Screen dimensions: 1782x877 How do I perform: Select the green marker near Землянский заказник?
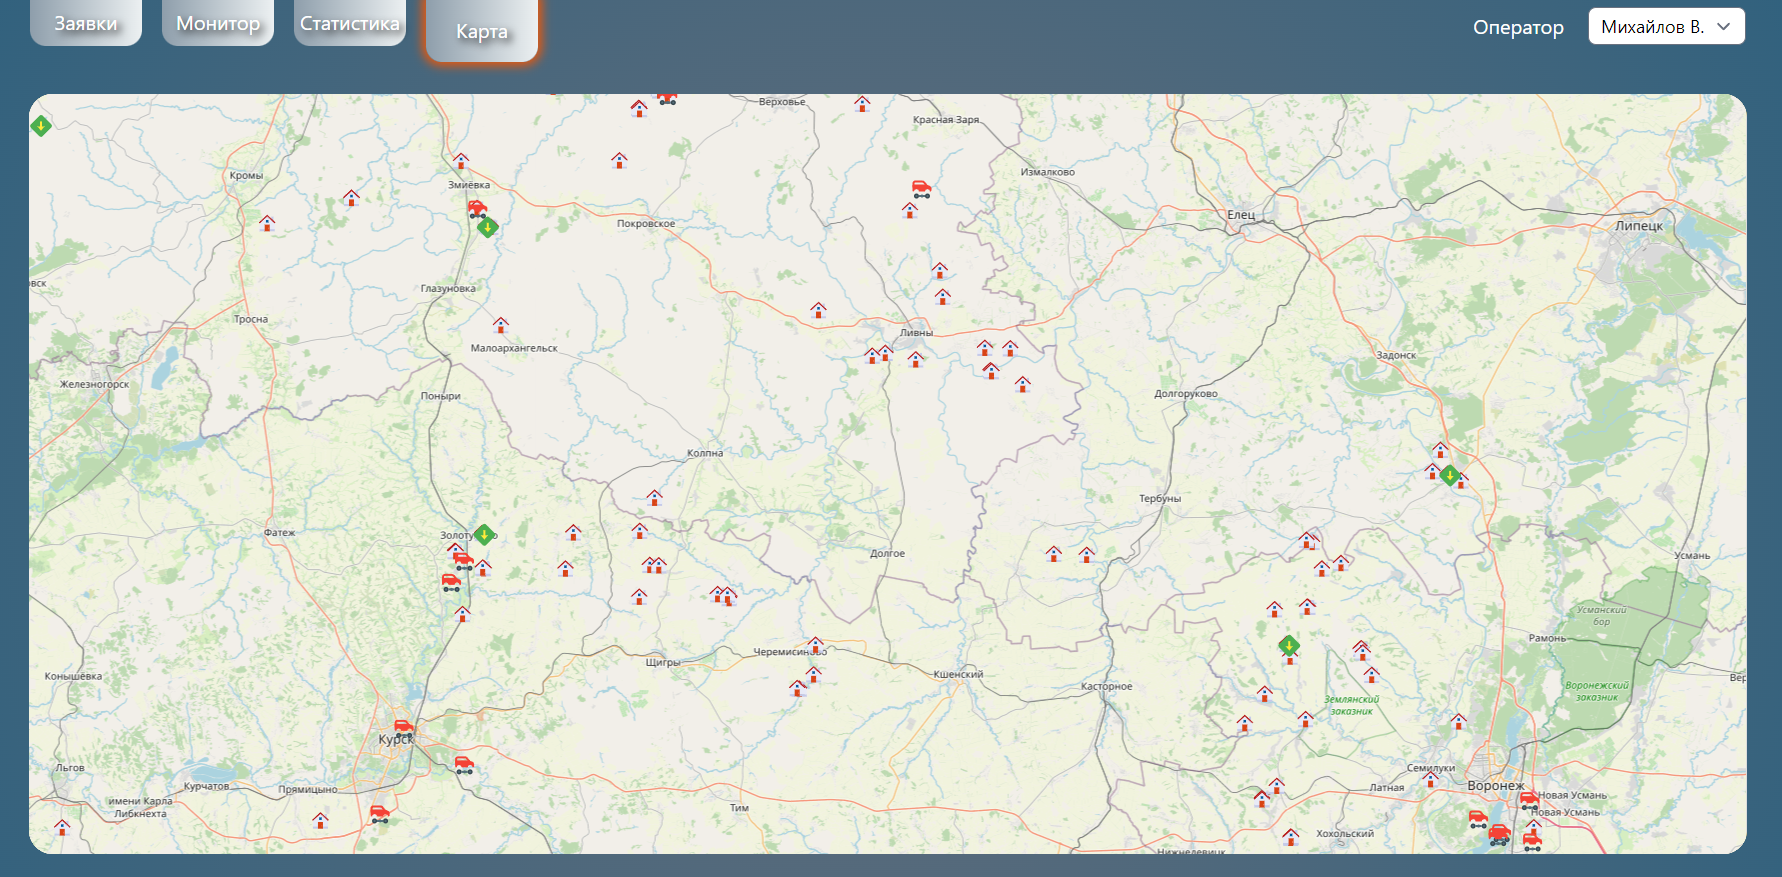[x=1289, y=645]
